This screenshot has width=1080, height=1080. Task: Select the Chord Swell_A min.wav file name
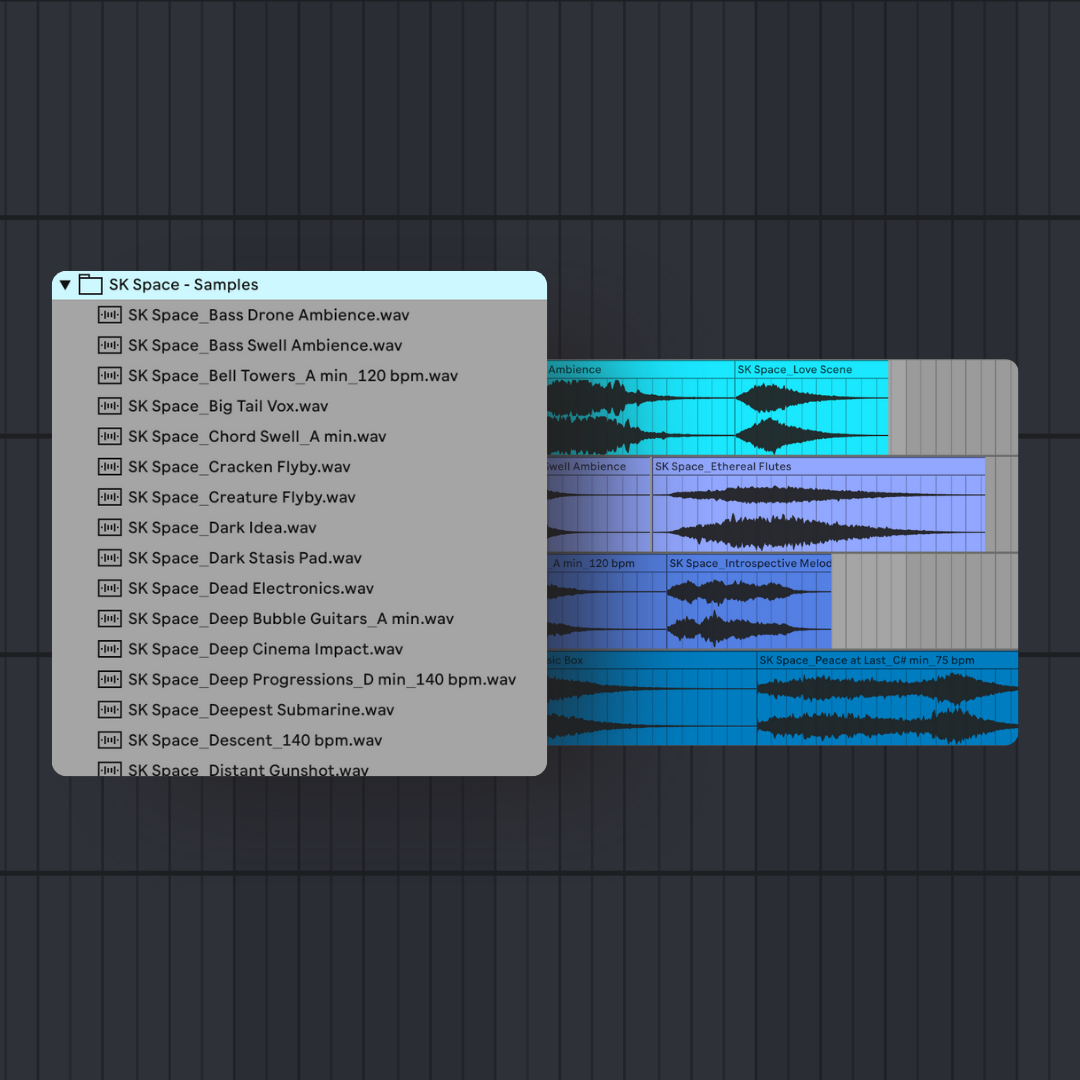257,437
